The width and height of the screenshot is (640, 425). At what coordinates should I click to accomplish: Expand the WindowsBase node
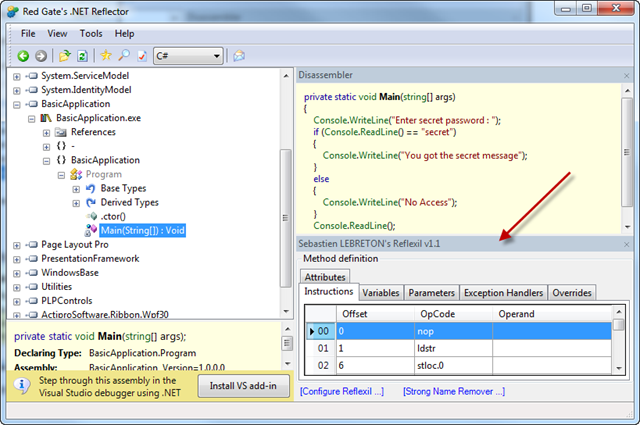tap(17, 274)
